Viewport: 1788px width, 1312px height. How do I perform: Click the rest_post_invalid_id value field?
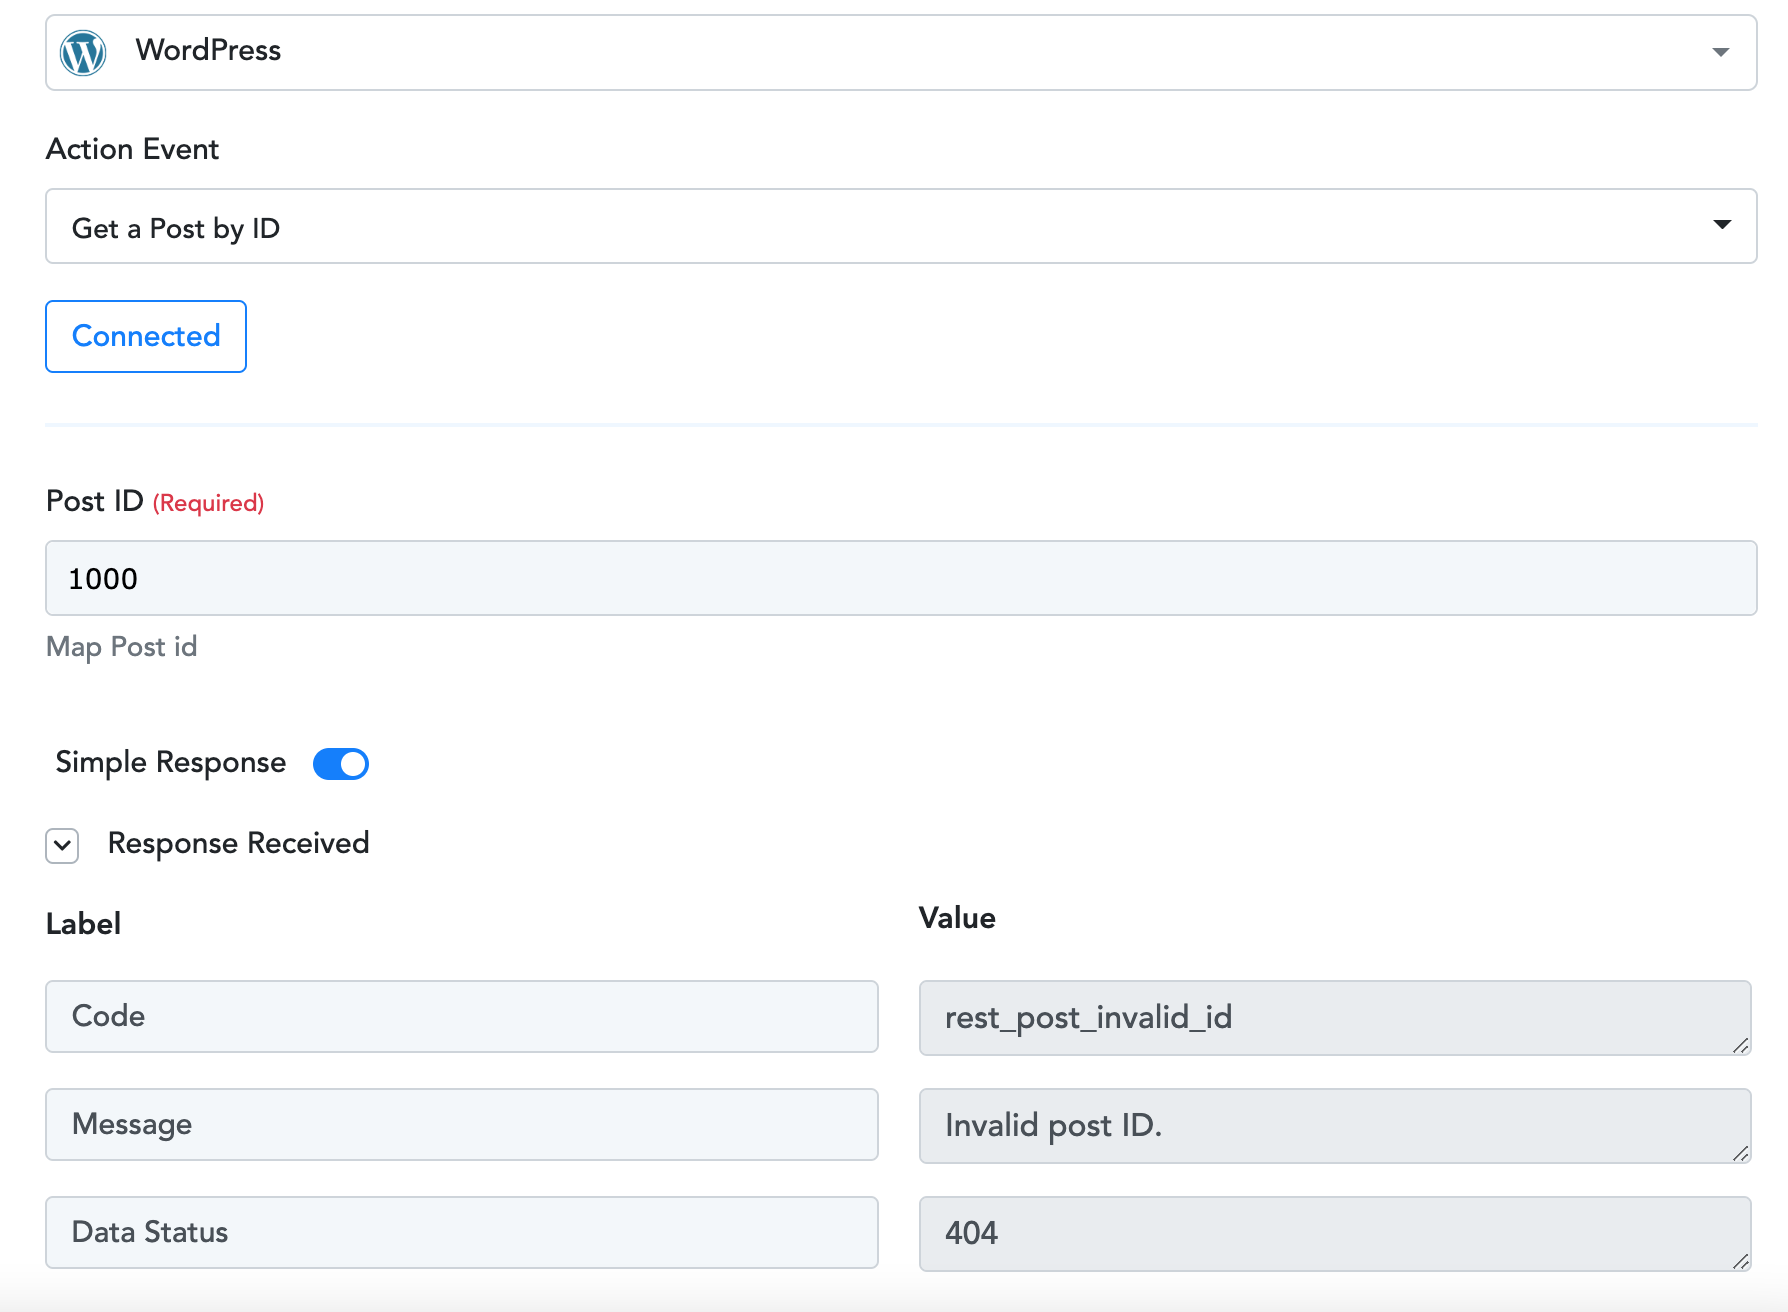pos(1335,1018)
